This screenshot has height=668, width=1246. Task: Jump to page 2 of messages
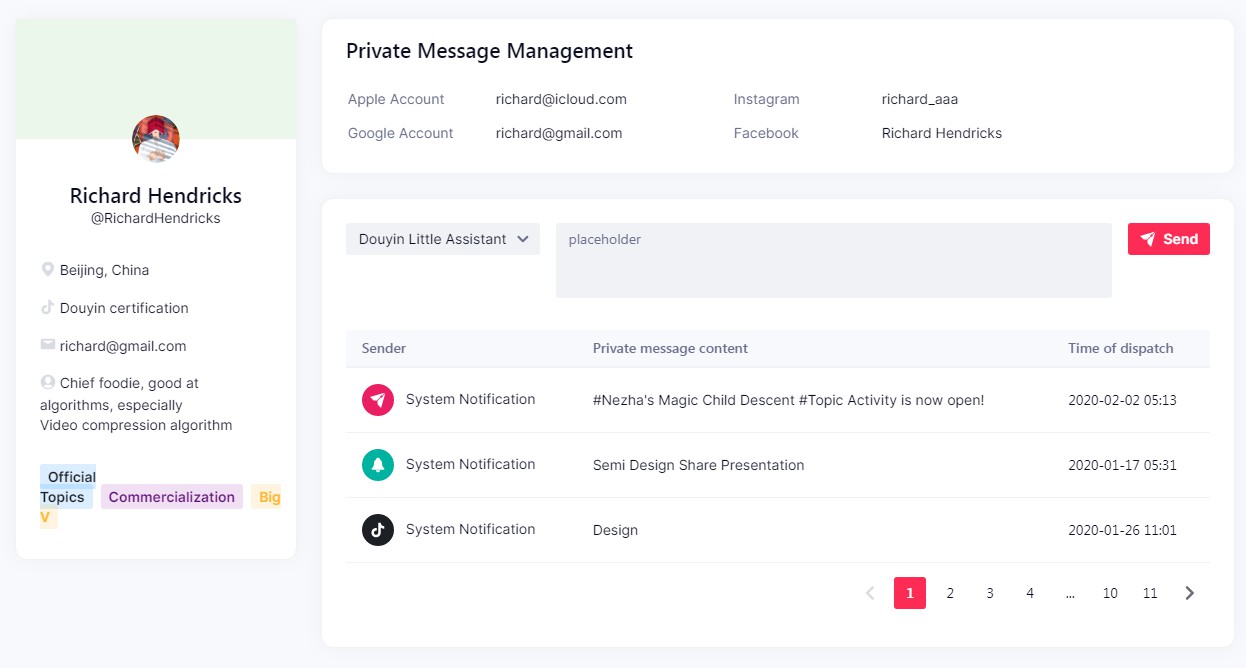click(x=950, y=593)
